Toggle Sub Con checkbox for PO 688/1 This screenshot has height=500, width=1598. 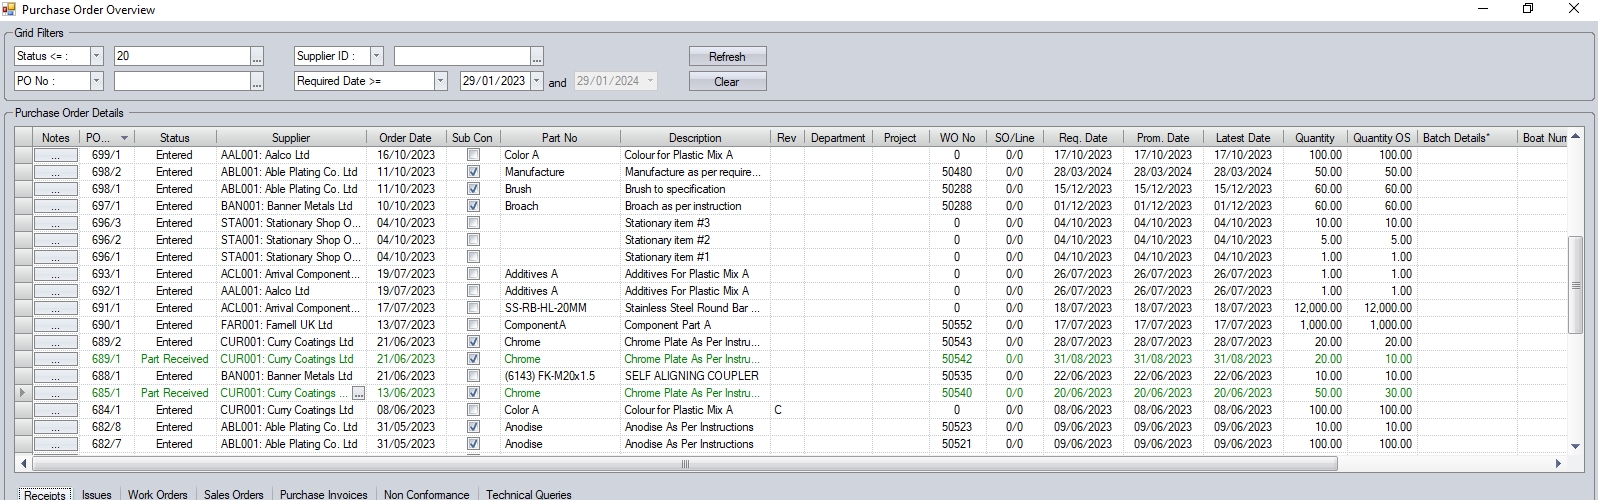pos(473,376)
